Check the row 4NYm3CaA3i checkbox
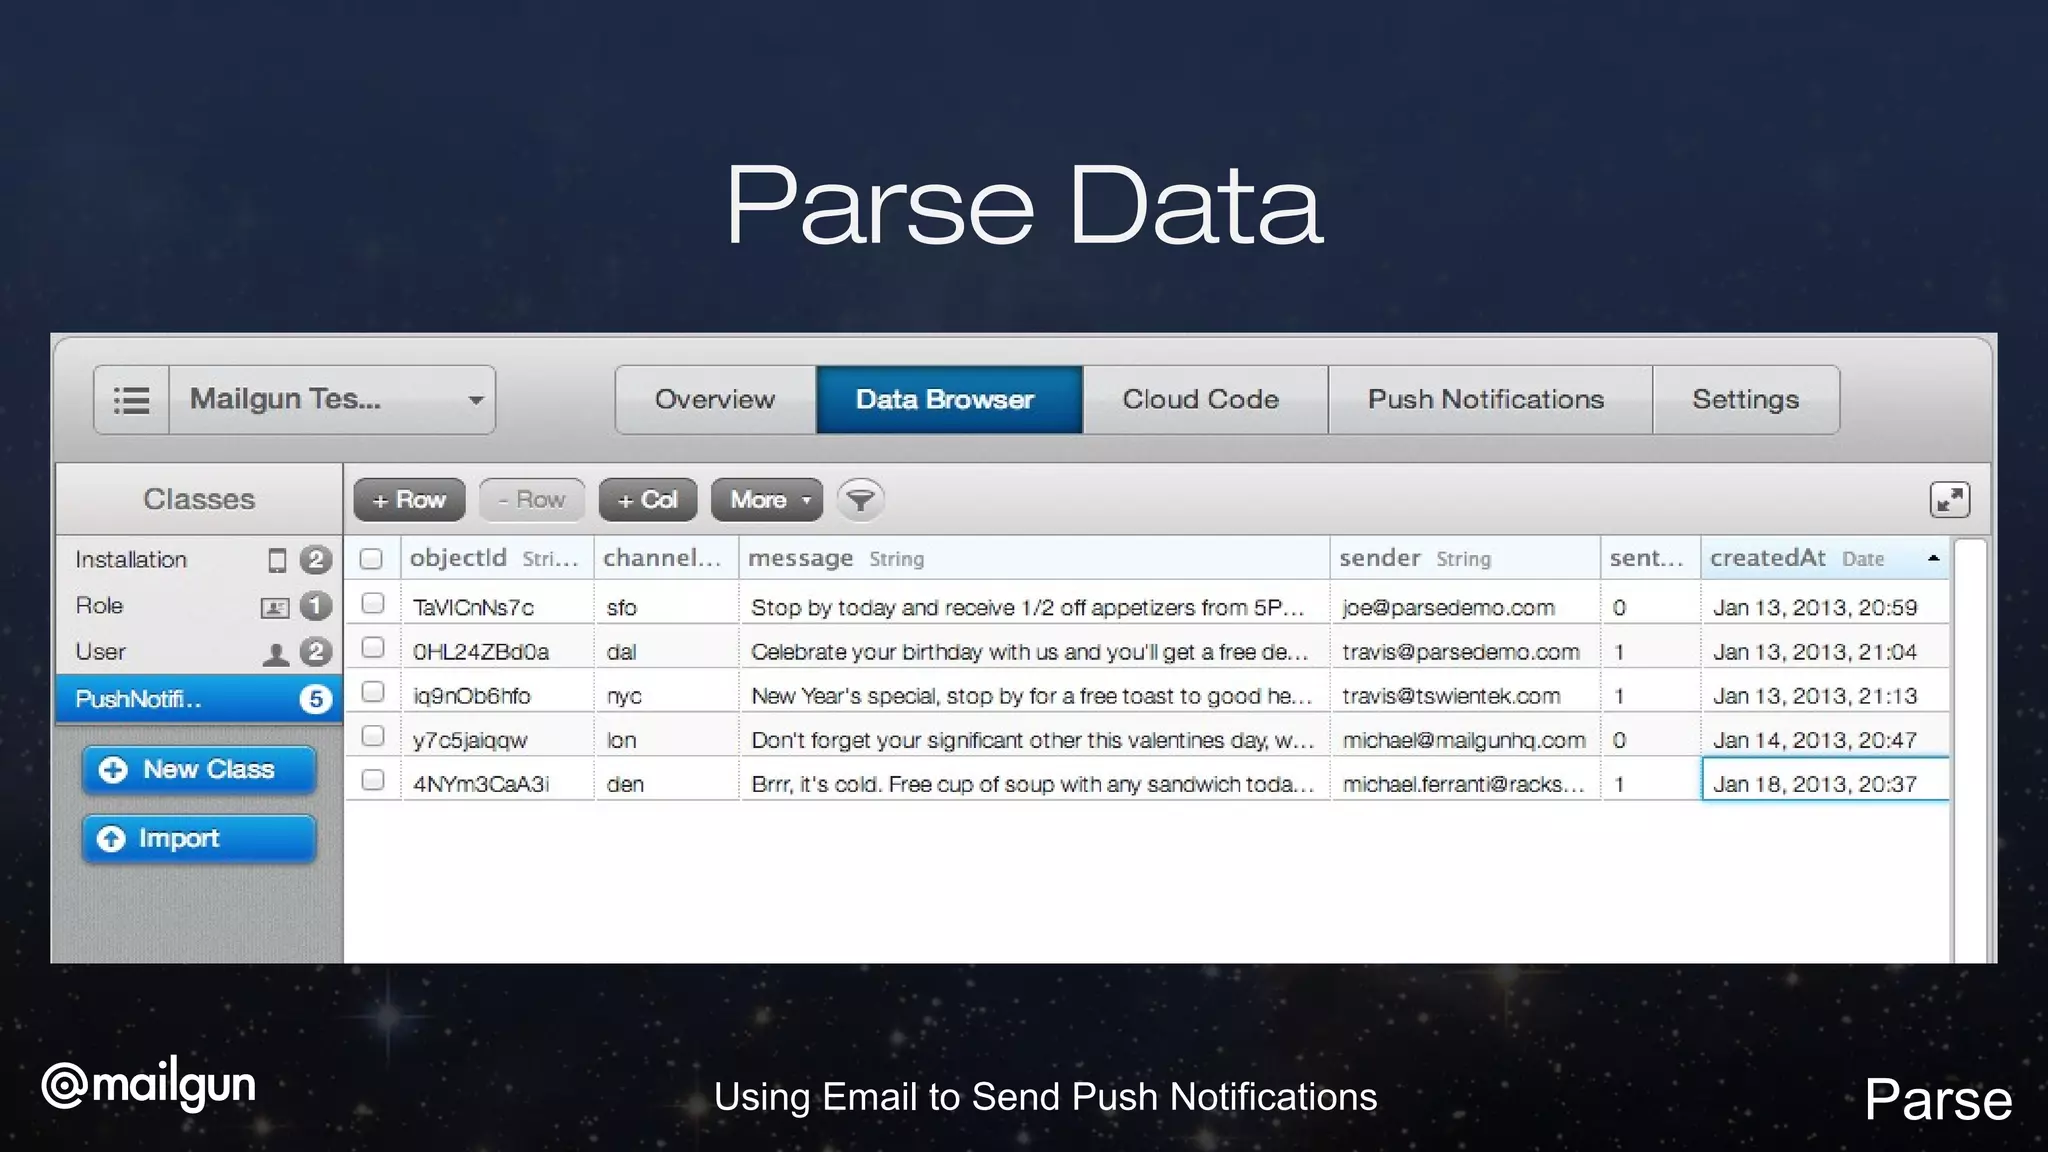This screenshot has height=1152, width=2048. coord(373,779)
